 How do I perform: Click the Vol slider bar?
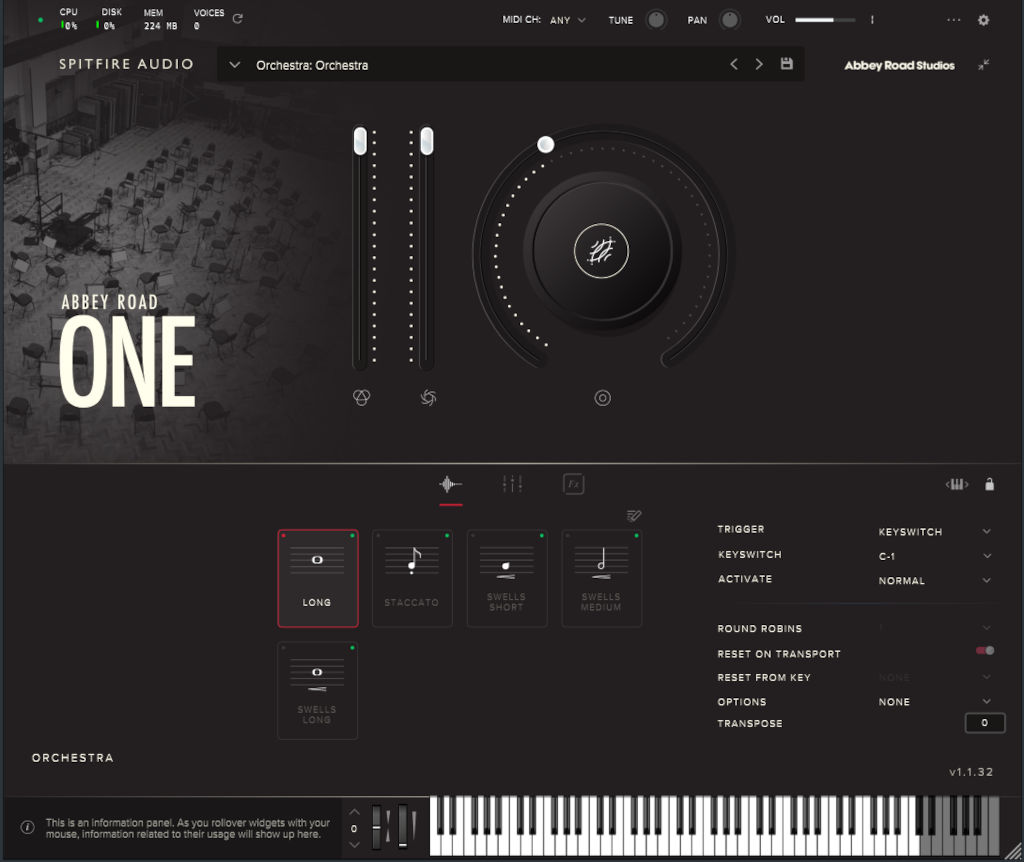[x=825, y=20]
